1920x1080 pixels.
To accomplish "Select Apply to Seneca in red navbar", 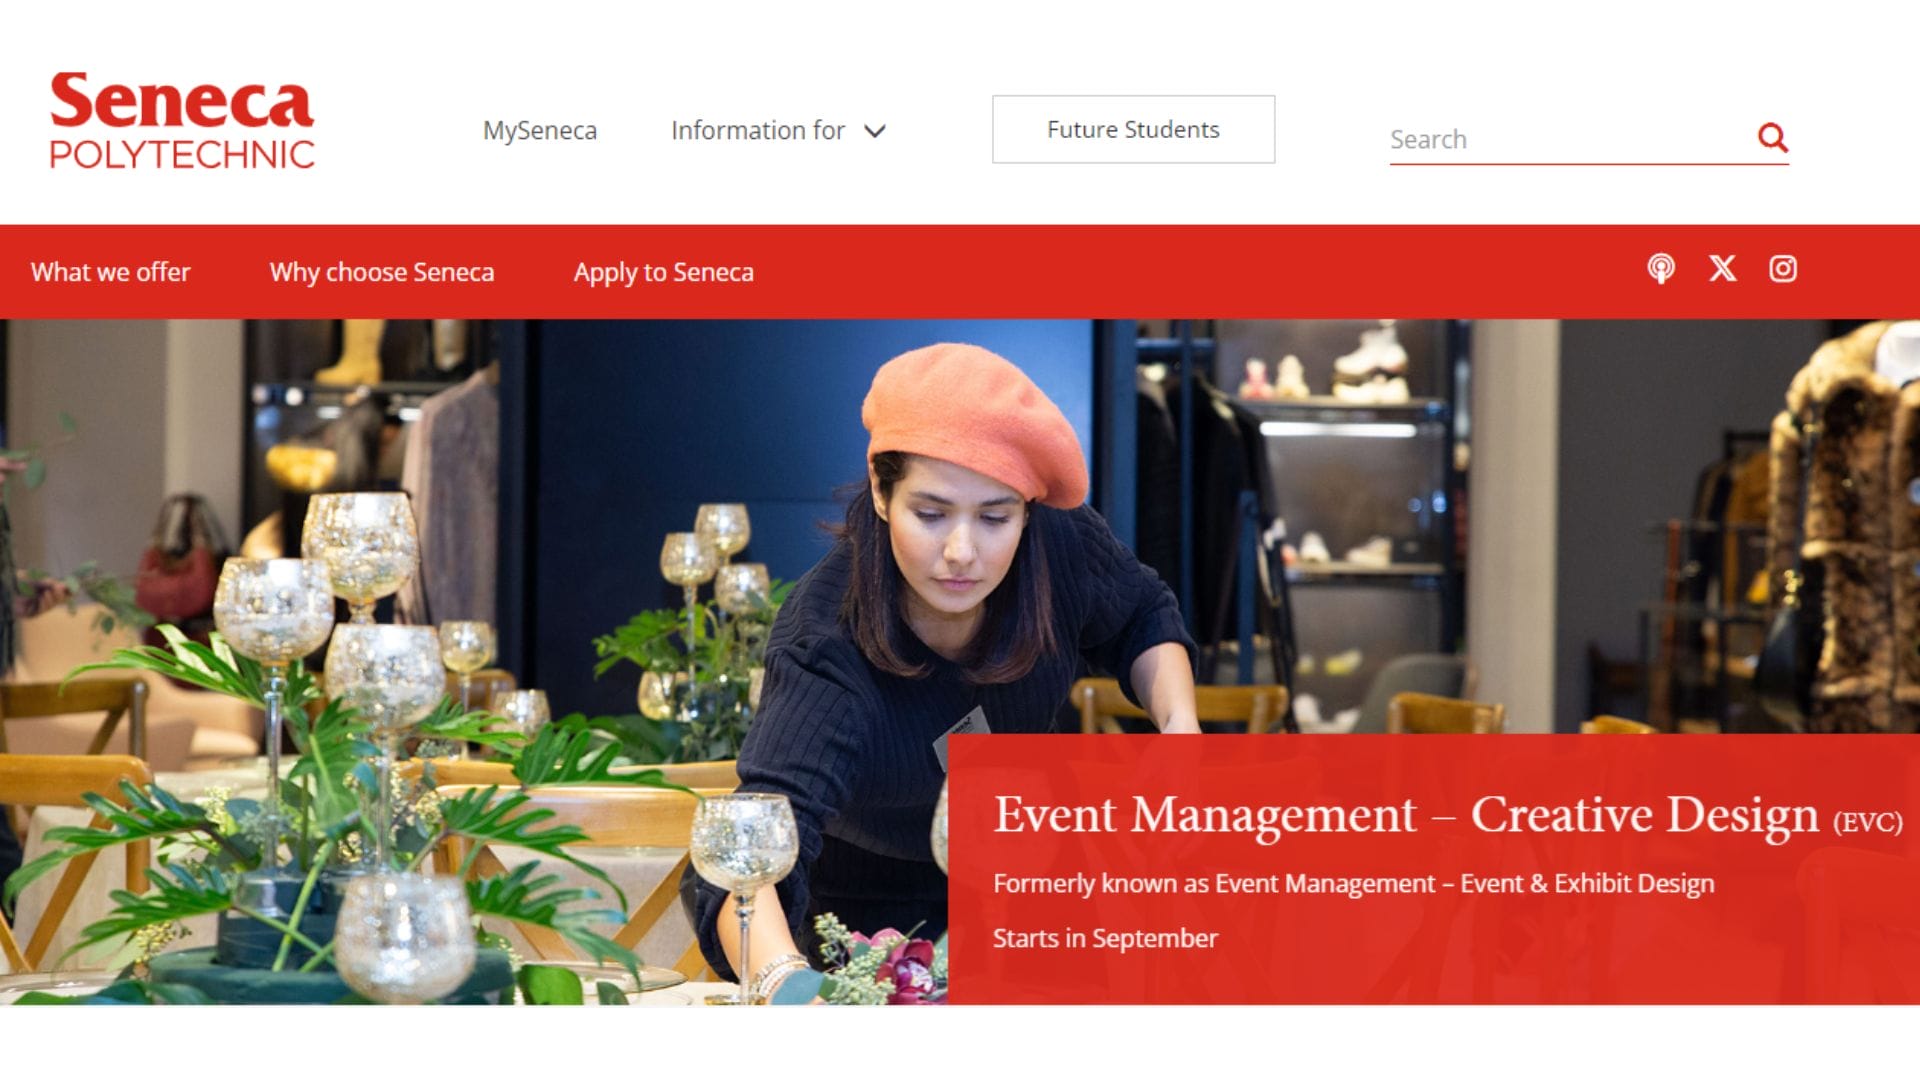I will point(664,272).
